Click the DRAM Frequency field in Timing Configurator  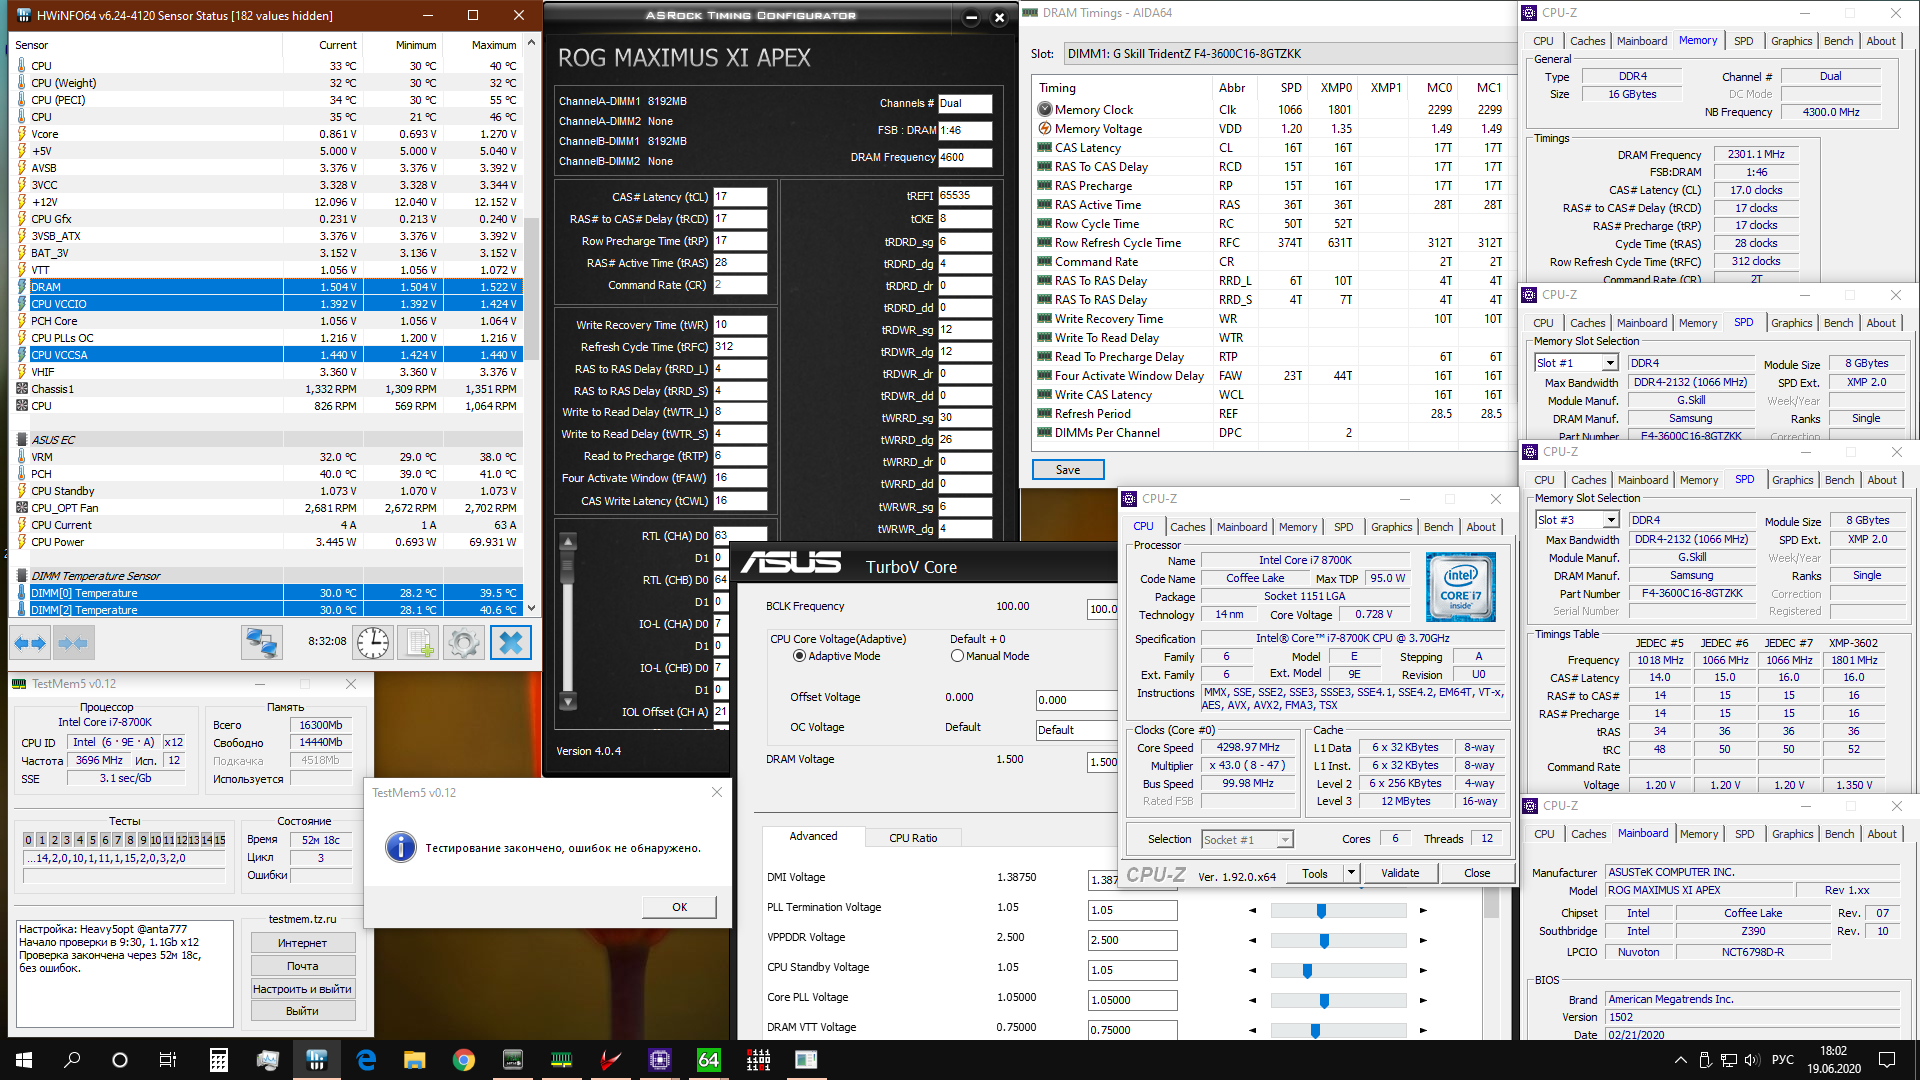[964, 157]
